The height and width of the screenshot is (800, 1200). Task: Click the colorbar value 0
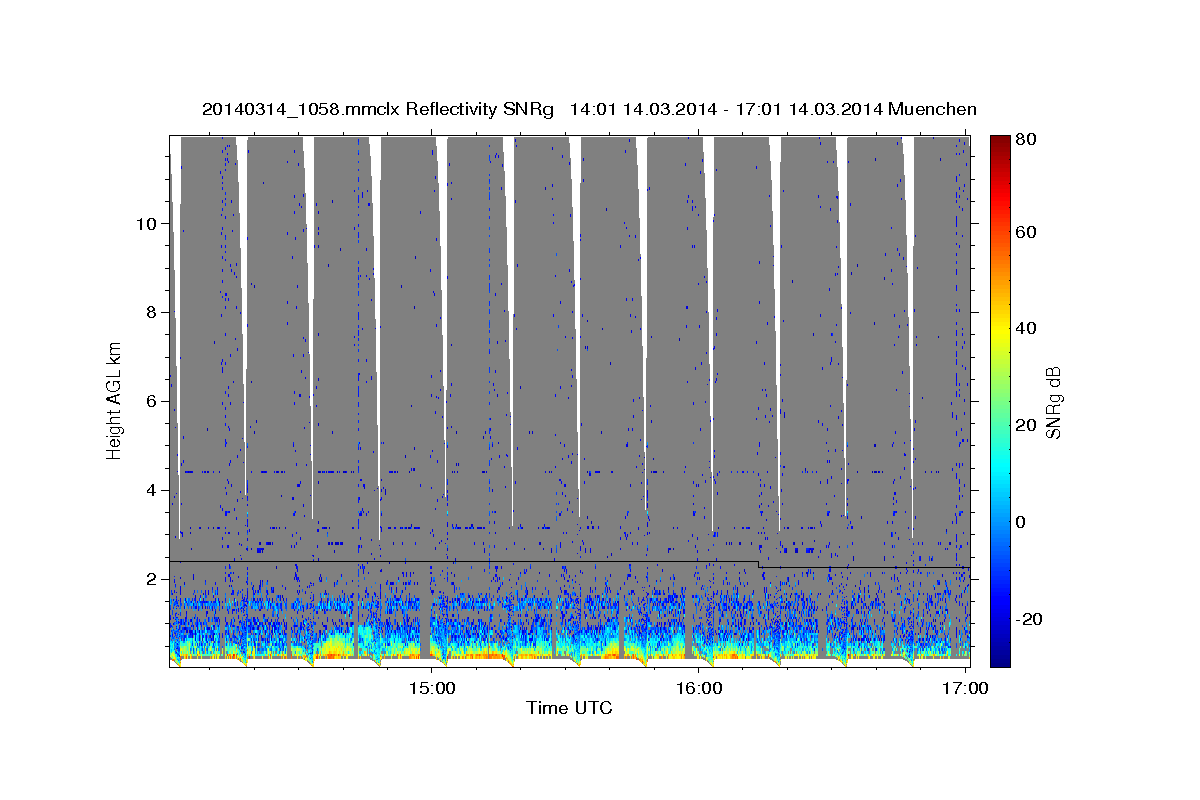point(1020,522)
